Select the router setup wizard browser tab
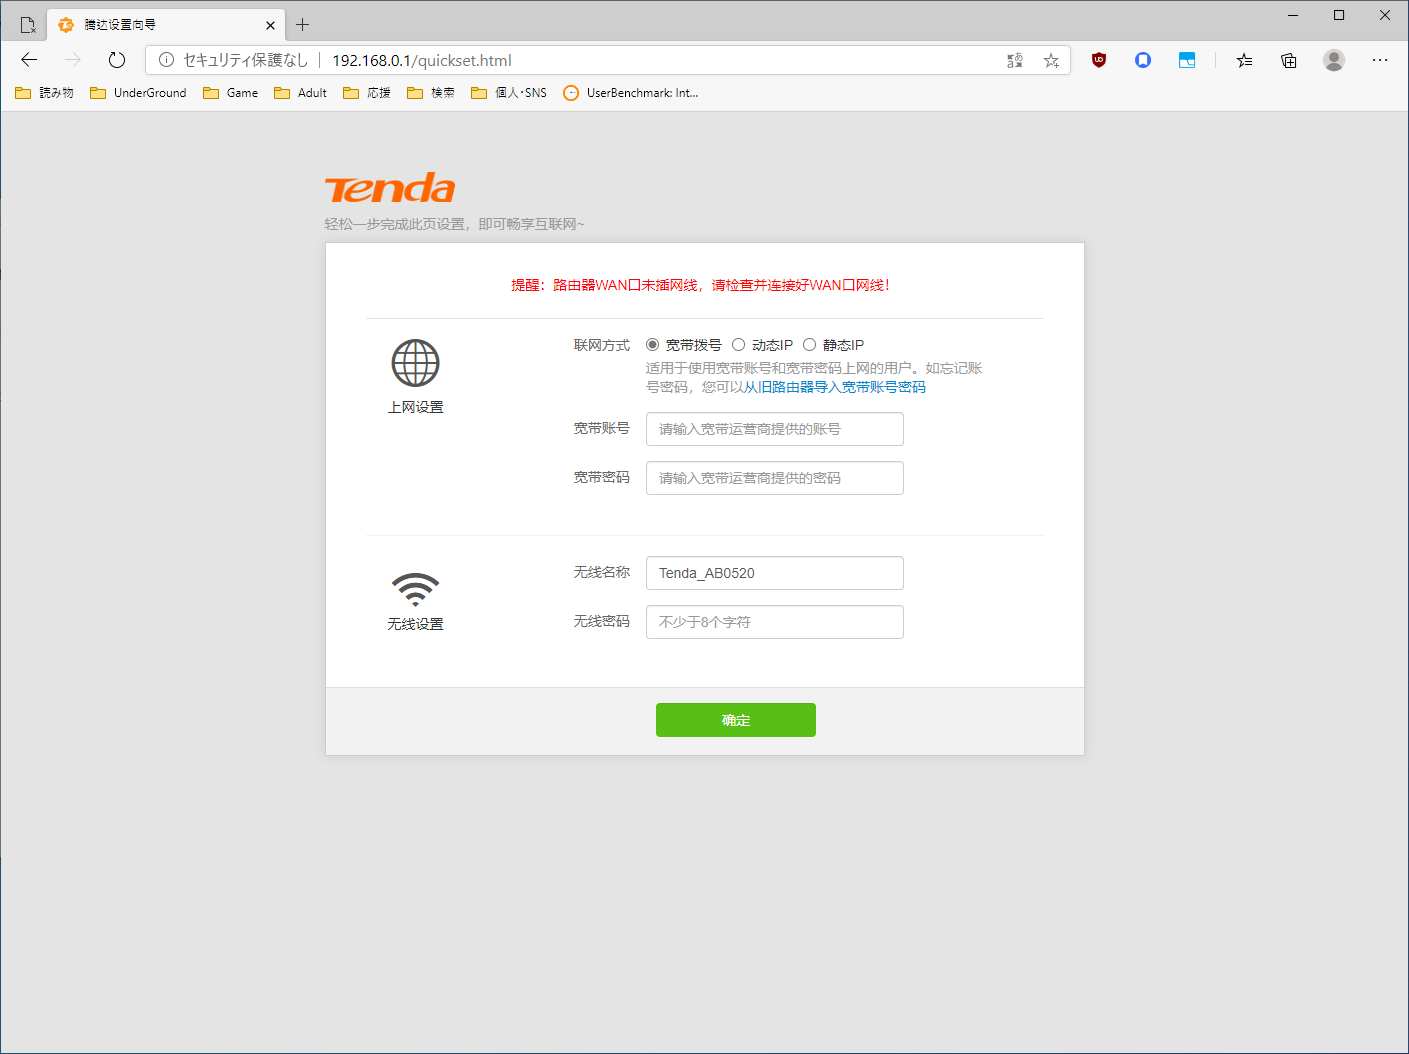 [166, 25]
